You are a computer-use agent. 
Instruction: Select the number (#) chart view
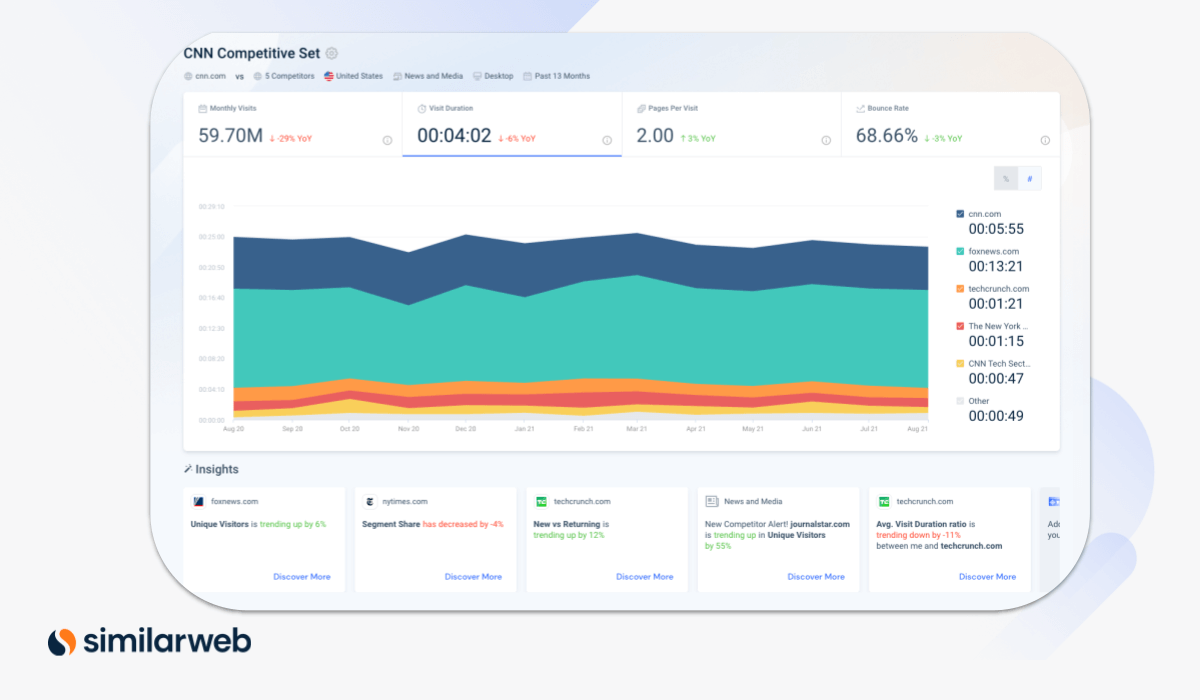(x=1030, y=178)
